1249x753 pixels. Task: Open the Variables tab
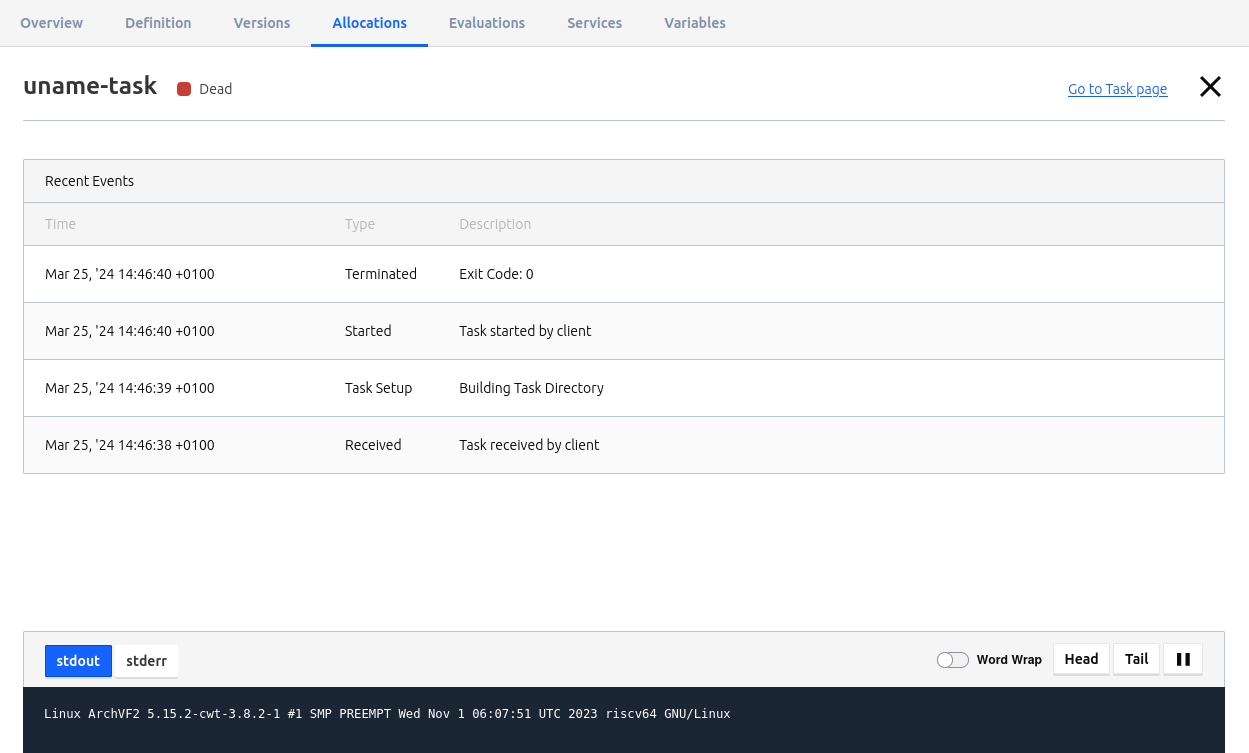695,23
